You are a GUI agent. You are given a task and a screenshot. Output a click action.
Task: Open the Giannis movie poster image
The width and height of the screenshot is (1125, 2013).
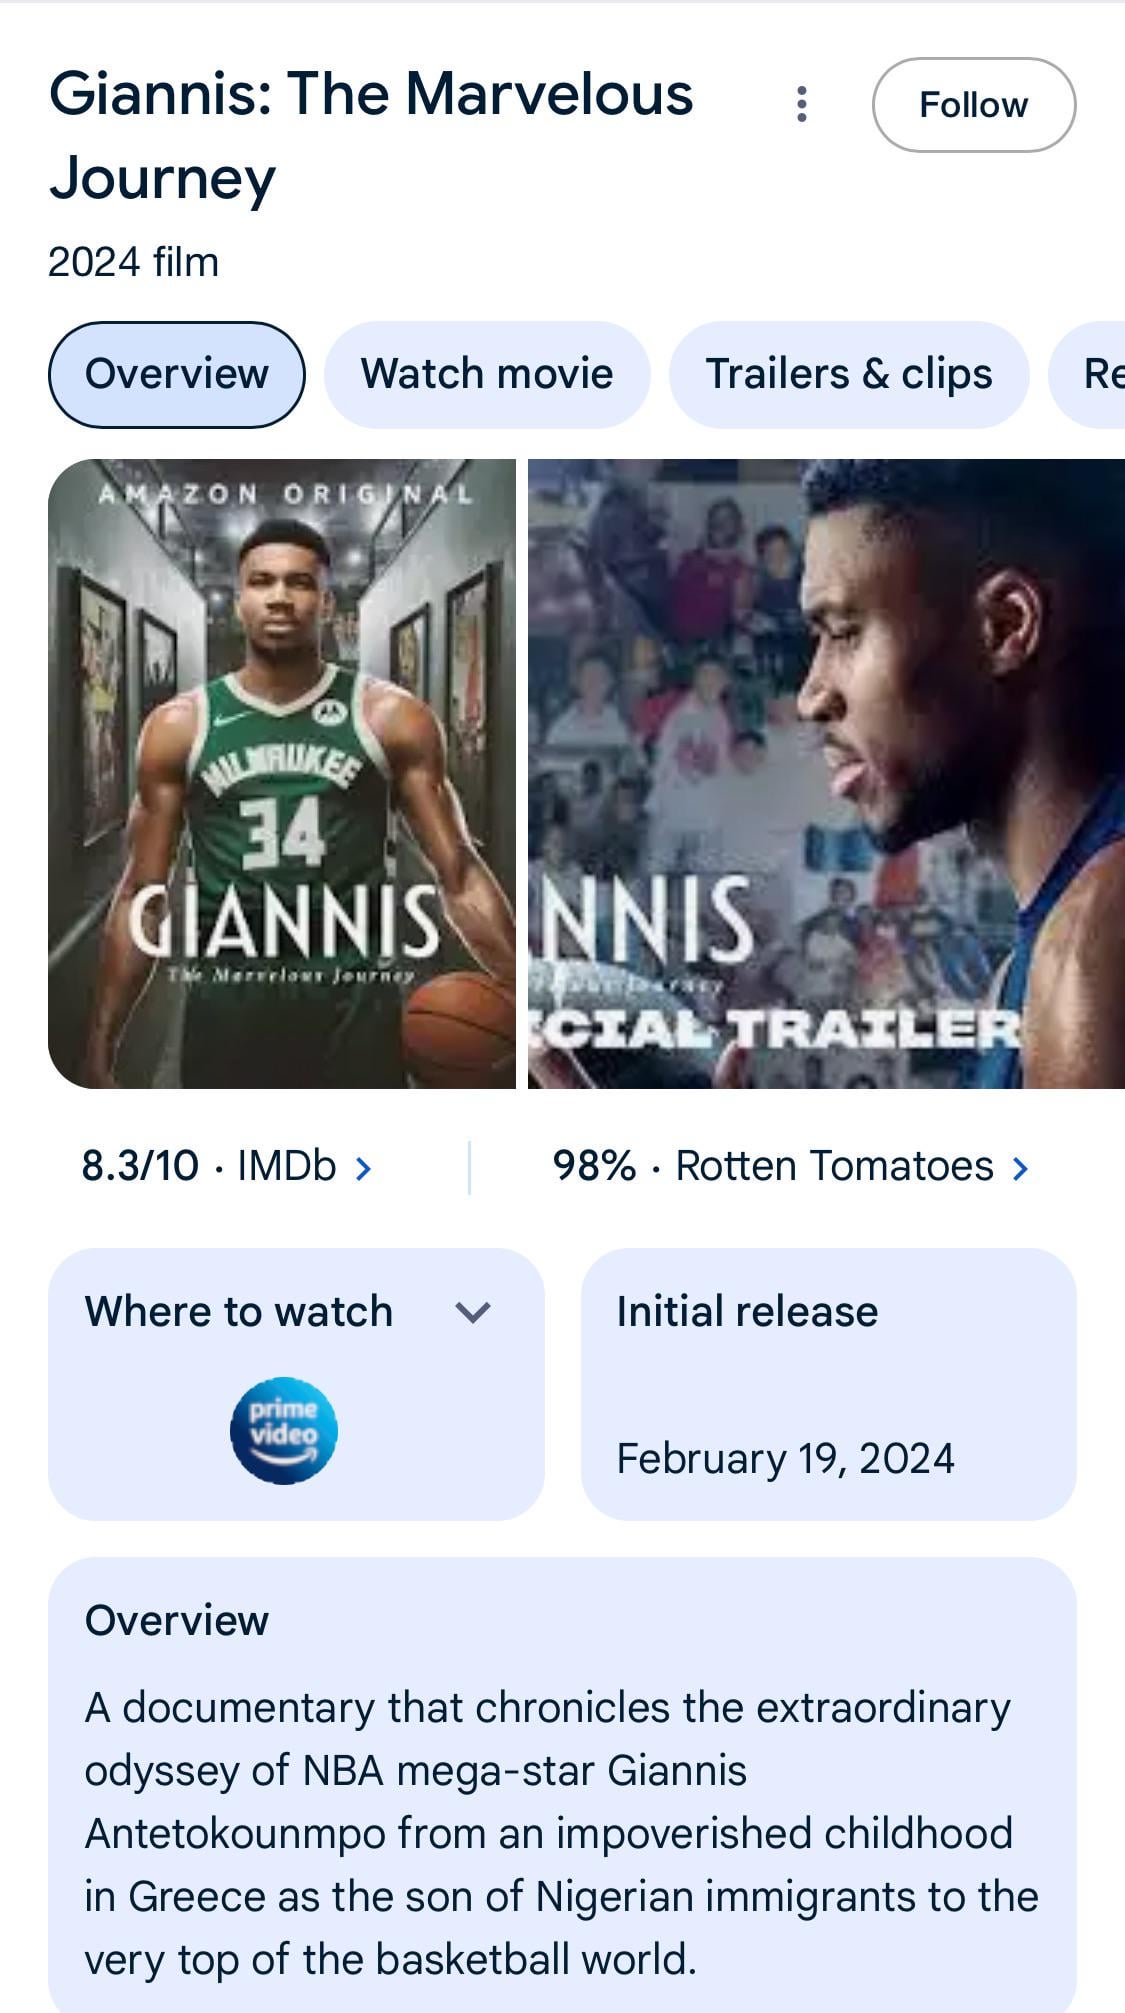pos(282,773)
